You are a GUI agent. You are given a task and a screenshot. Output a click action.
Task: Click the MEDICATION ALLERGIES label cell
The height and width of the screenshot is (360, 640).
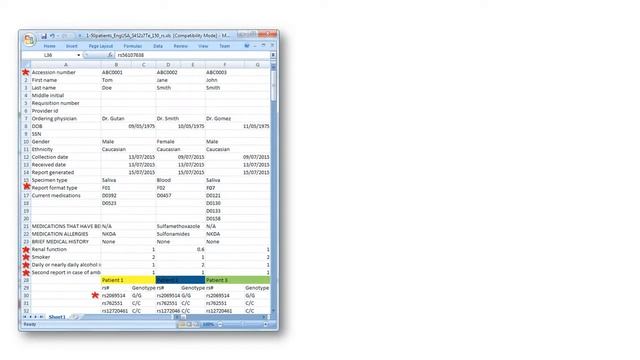pyautogui.click(x=66, y=234)
